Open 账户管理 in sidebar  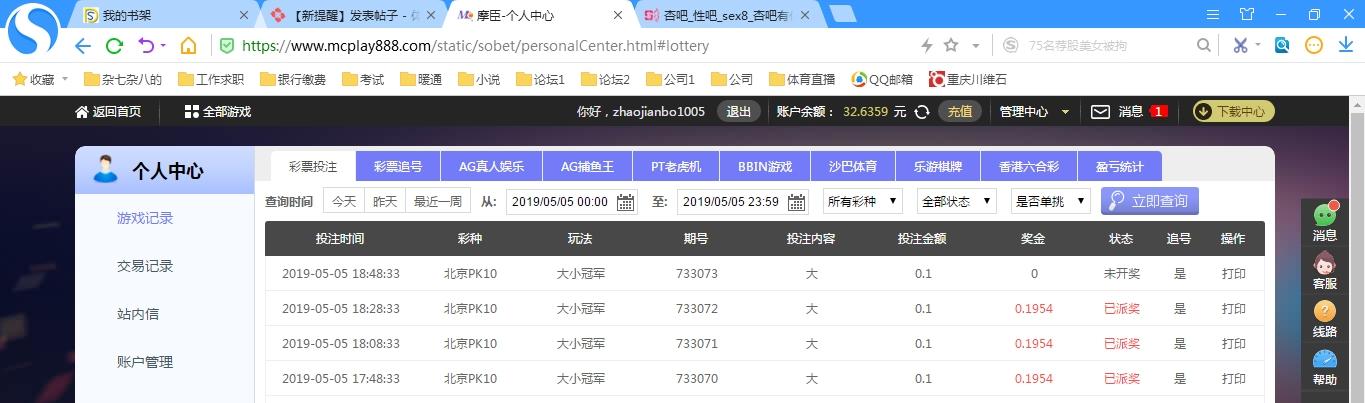(x=145, y=362)
